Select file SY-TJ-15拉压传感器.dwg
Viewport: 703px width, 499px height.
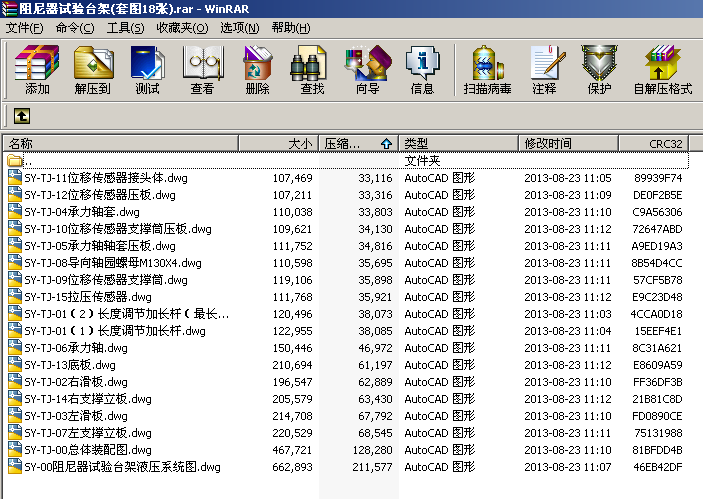pos(88,297)
